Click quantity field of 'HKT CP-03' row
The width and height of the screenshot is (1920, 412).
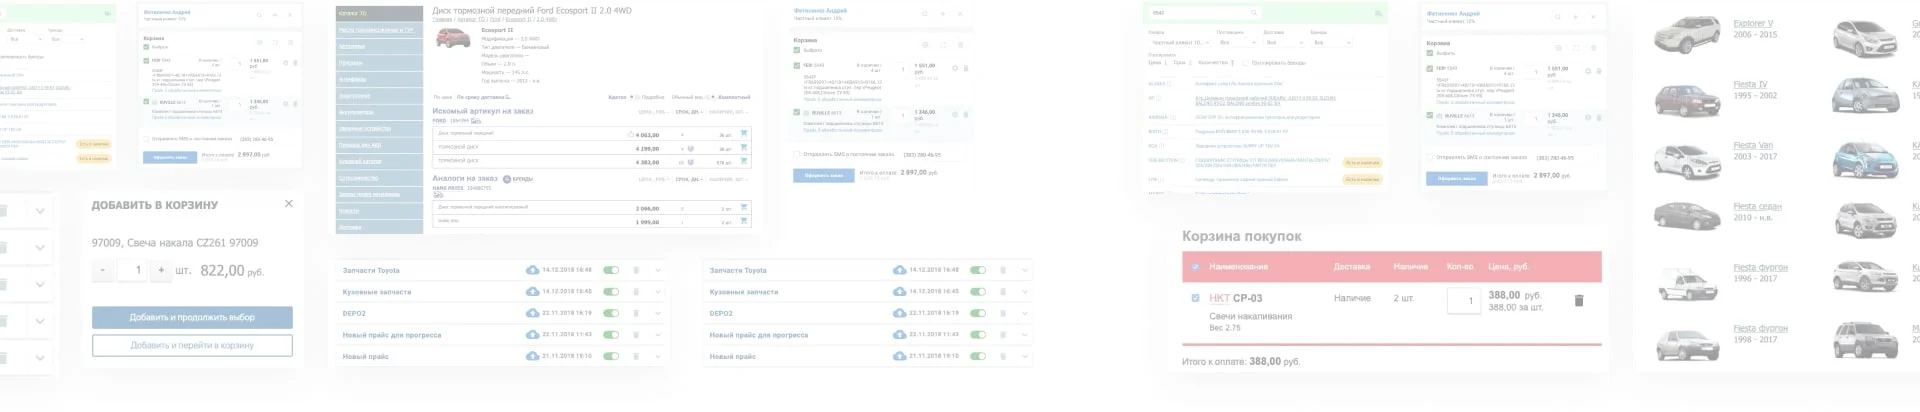pyautogui.click(x=1464, y=300)
